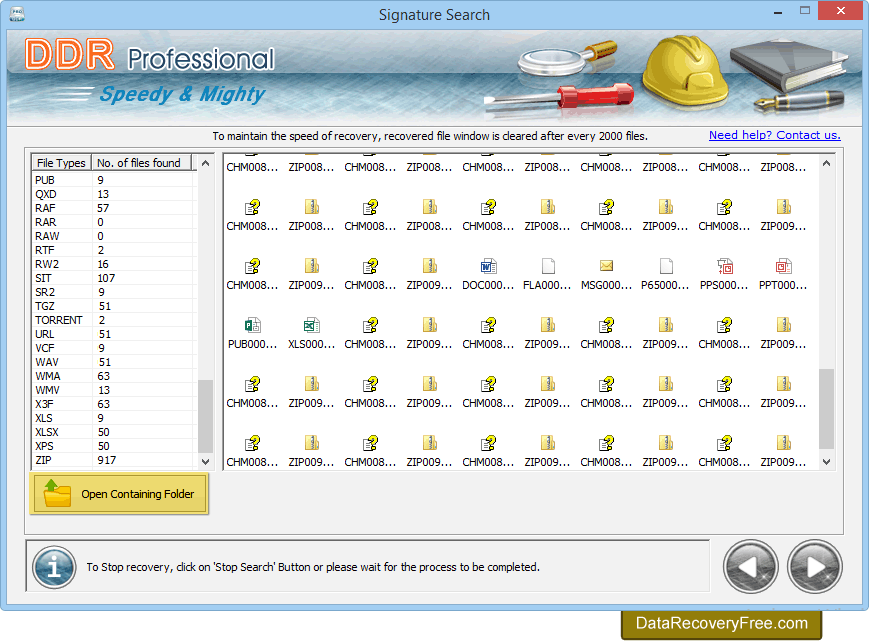
Task: Select the RAF row with 57 files
Action: pos(114,208)
